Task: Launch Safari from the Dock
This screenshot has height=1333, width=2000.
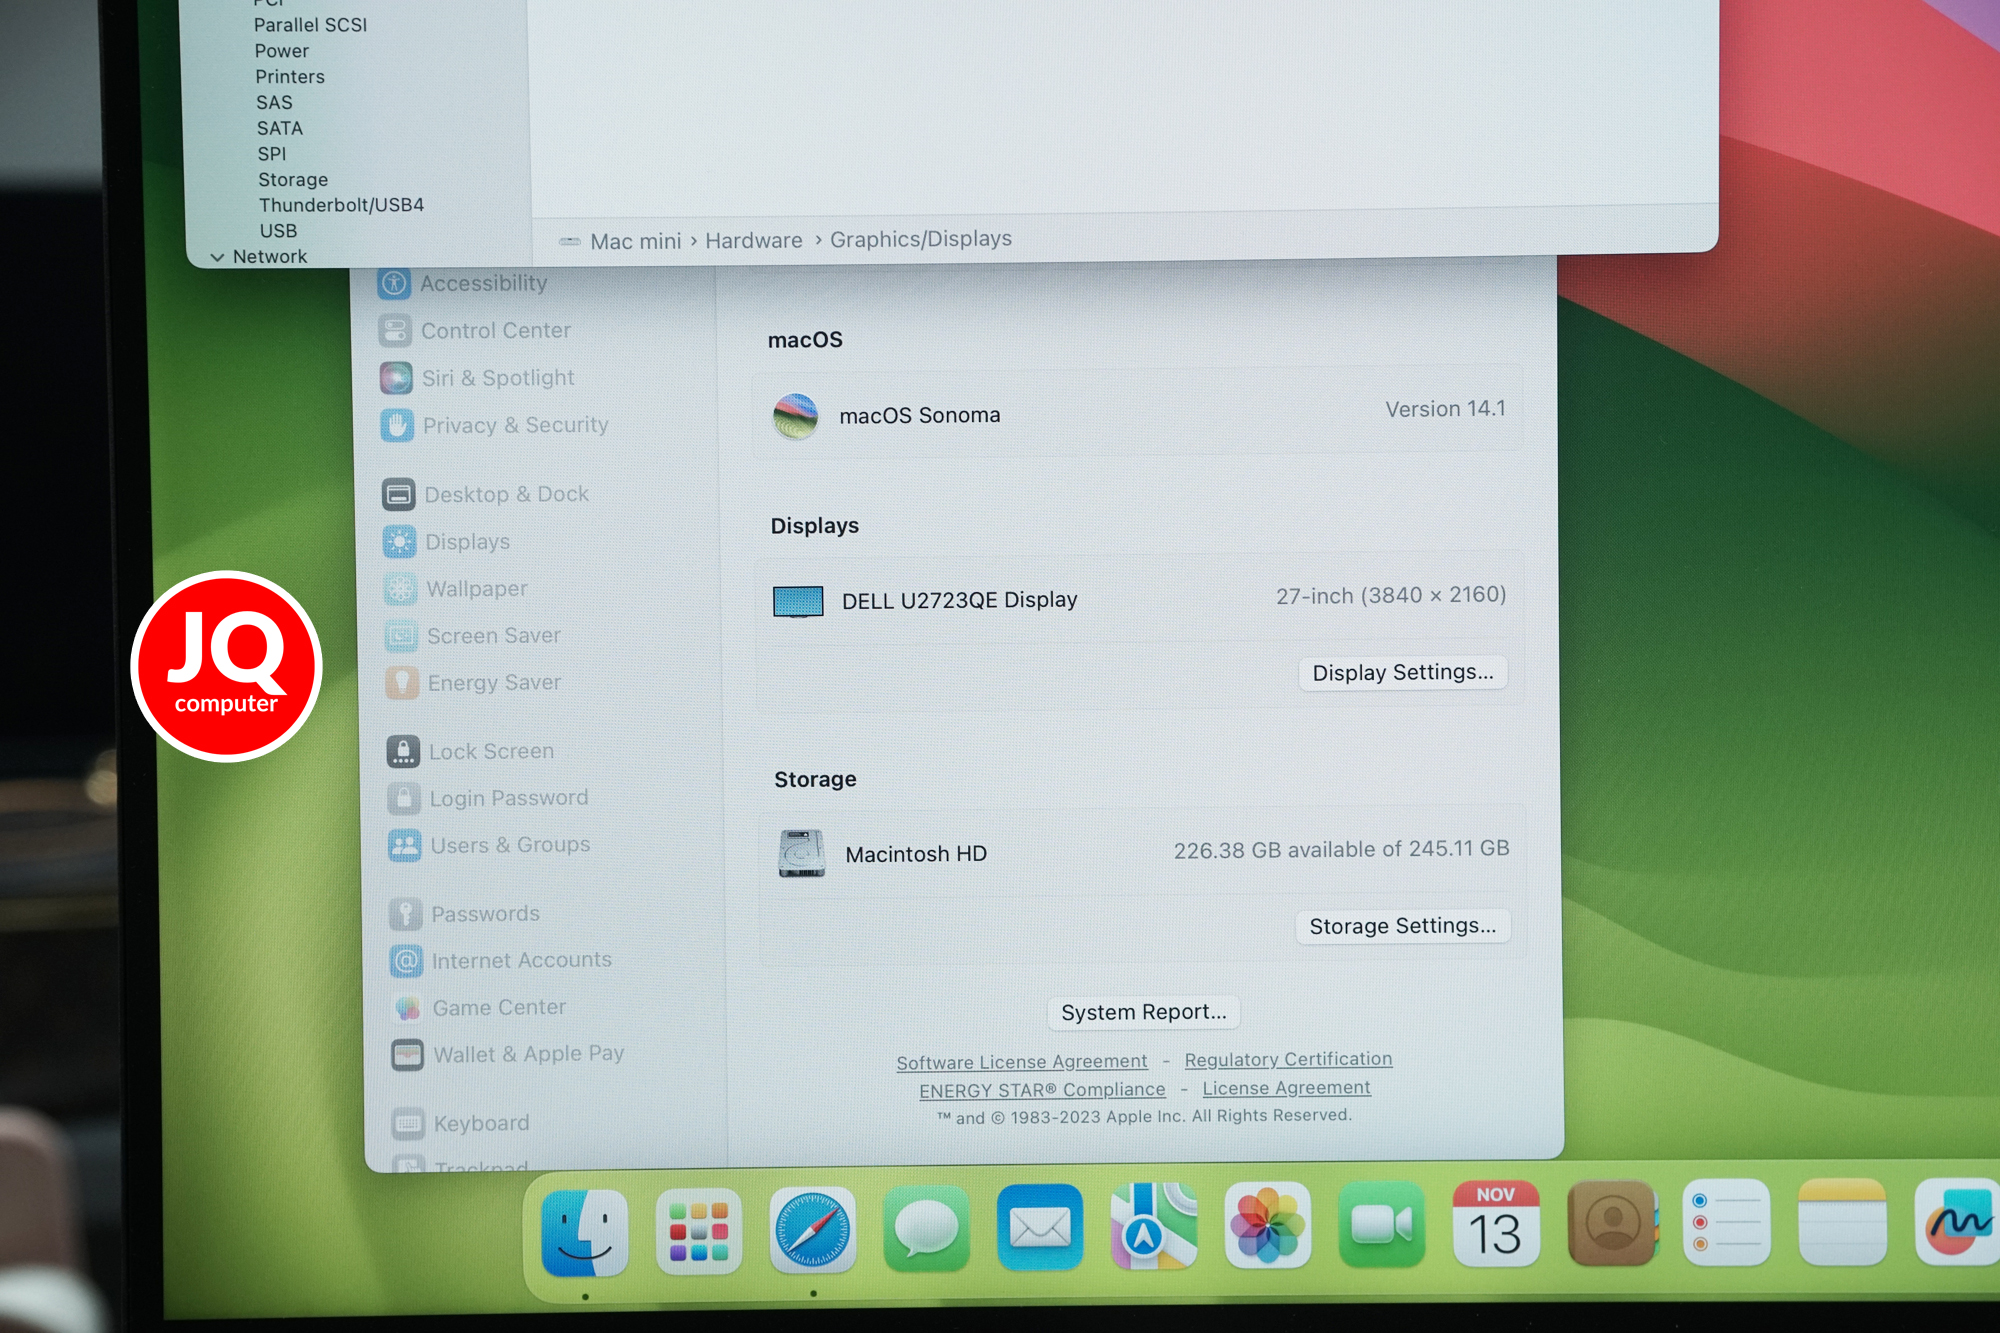Action: click(x=812, y=1230)
